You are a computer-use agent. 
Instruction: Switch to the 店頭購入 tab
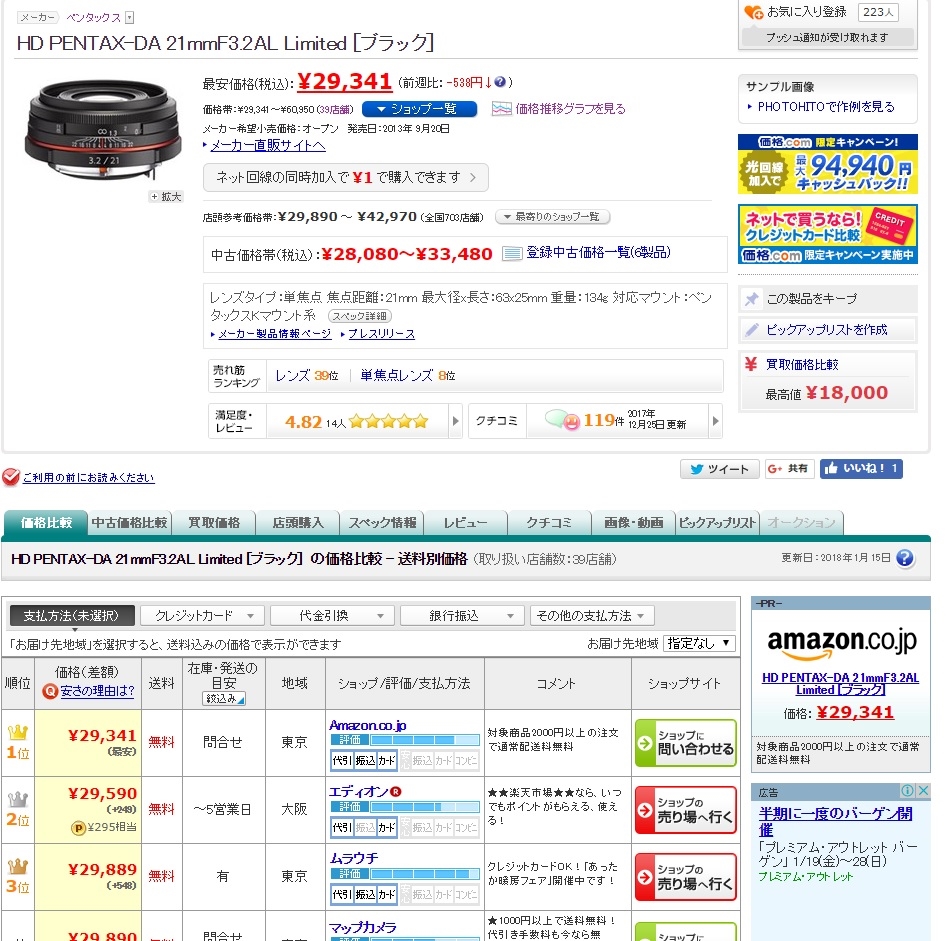(x=297, y=522)
